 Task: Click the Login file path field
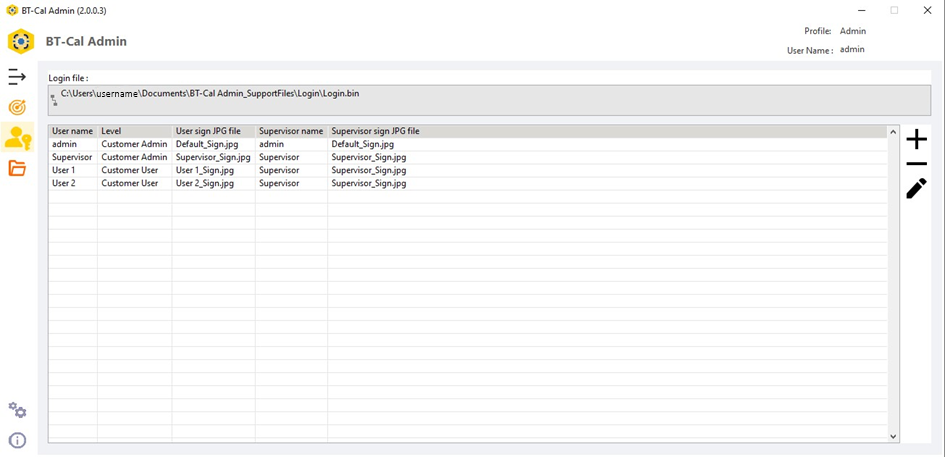pyautogui.click(x=489, y=100)
